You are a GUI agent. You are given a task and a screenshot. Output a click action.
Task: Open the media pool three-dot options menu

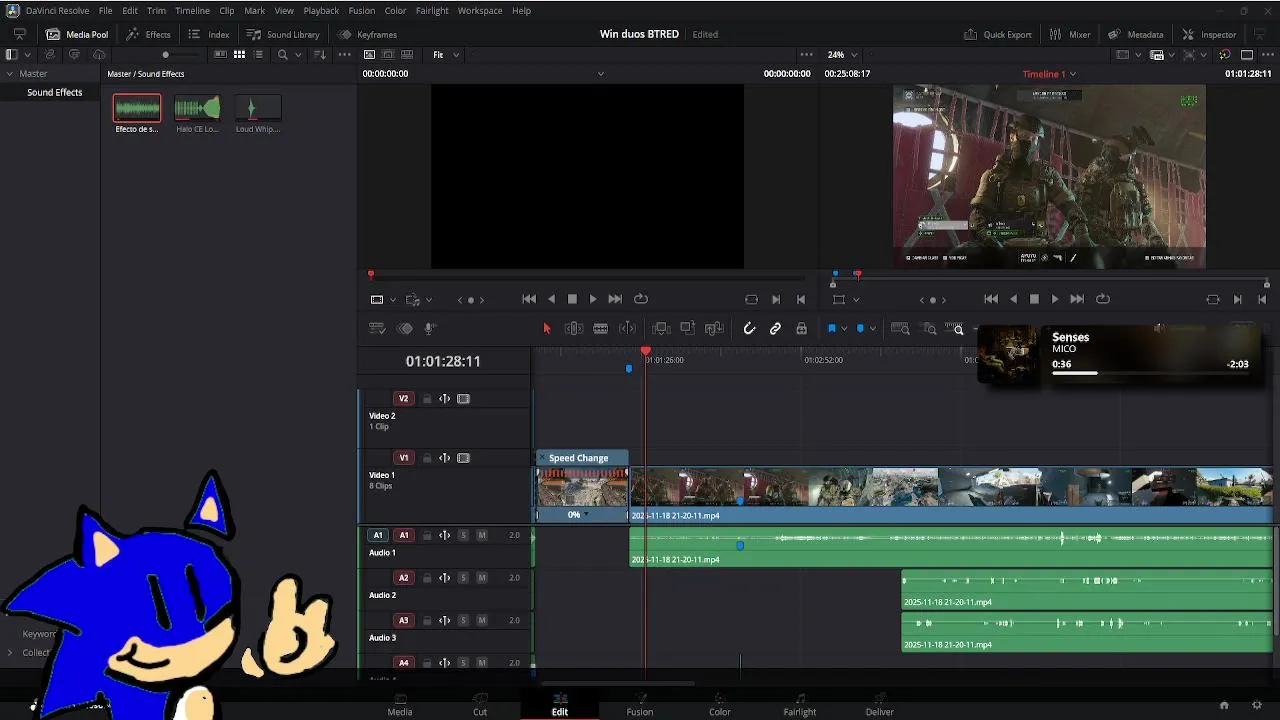pos(346,55)
